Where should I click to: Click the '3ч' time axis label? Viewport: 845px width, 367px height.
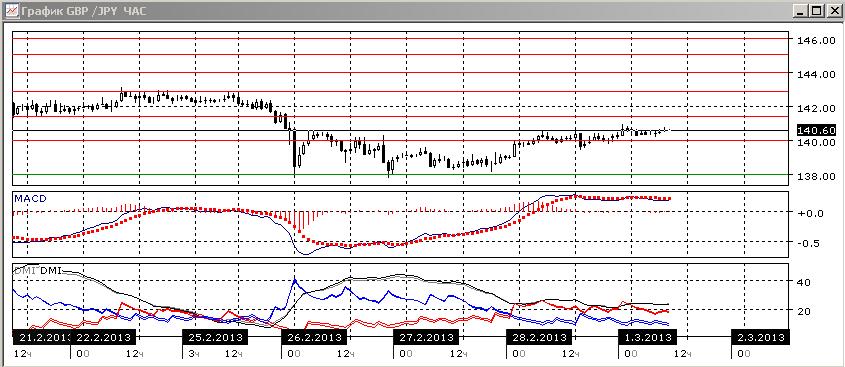tap(195, 354)
